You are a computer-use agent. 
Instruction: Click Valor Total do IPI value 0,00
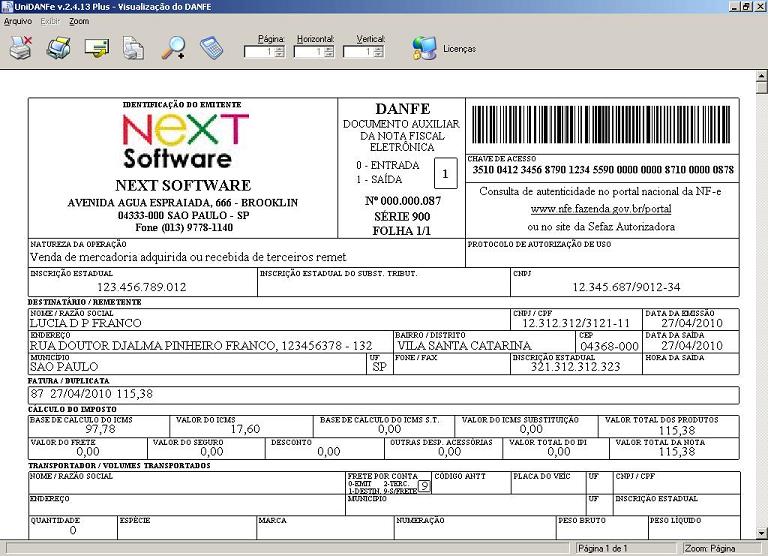(x=559, y=452)
